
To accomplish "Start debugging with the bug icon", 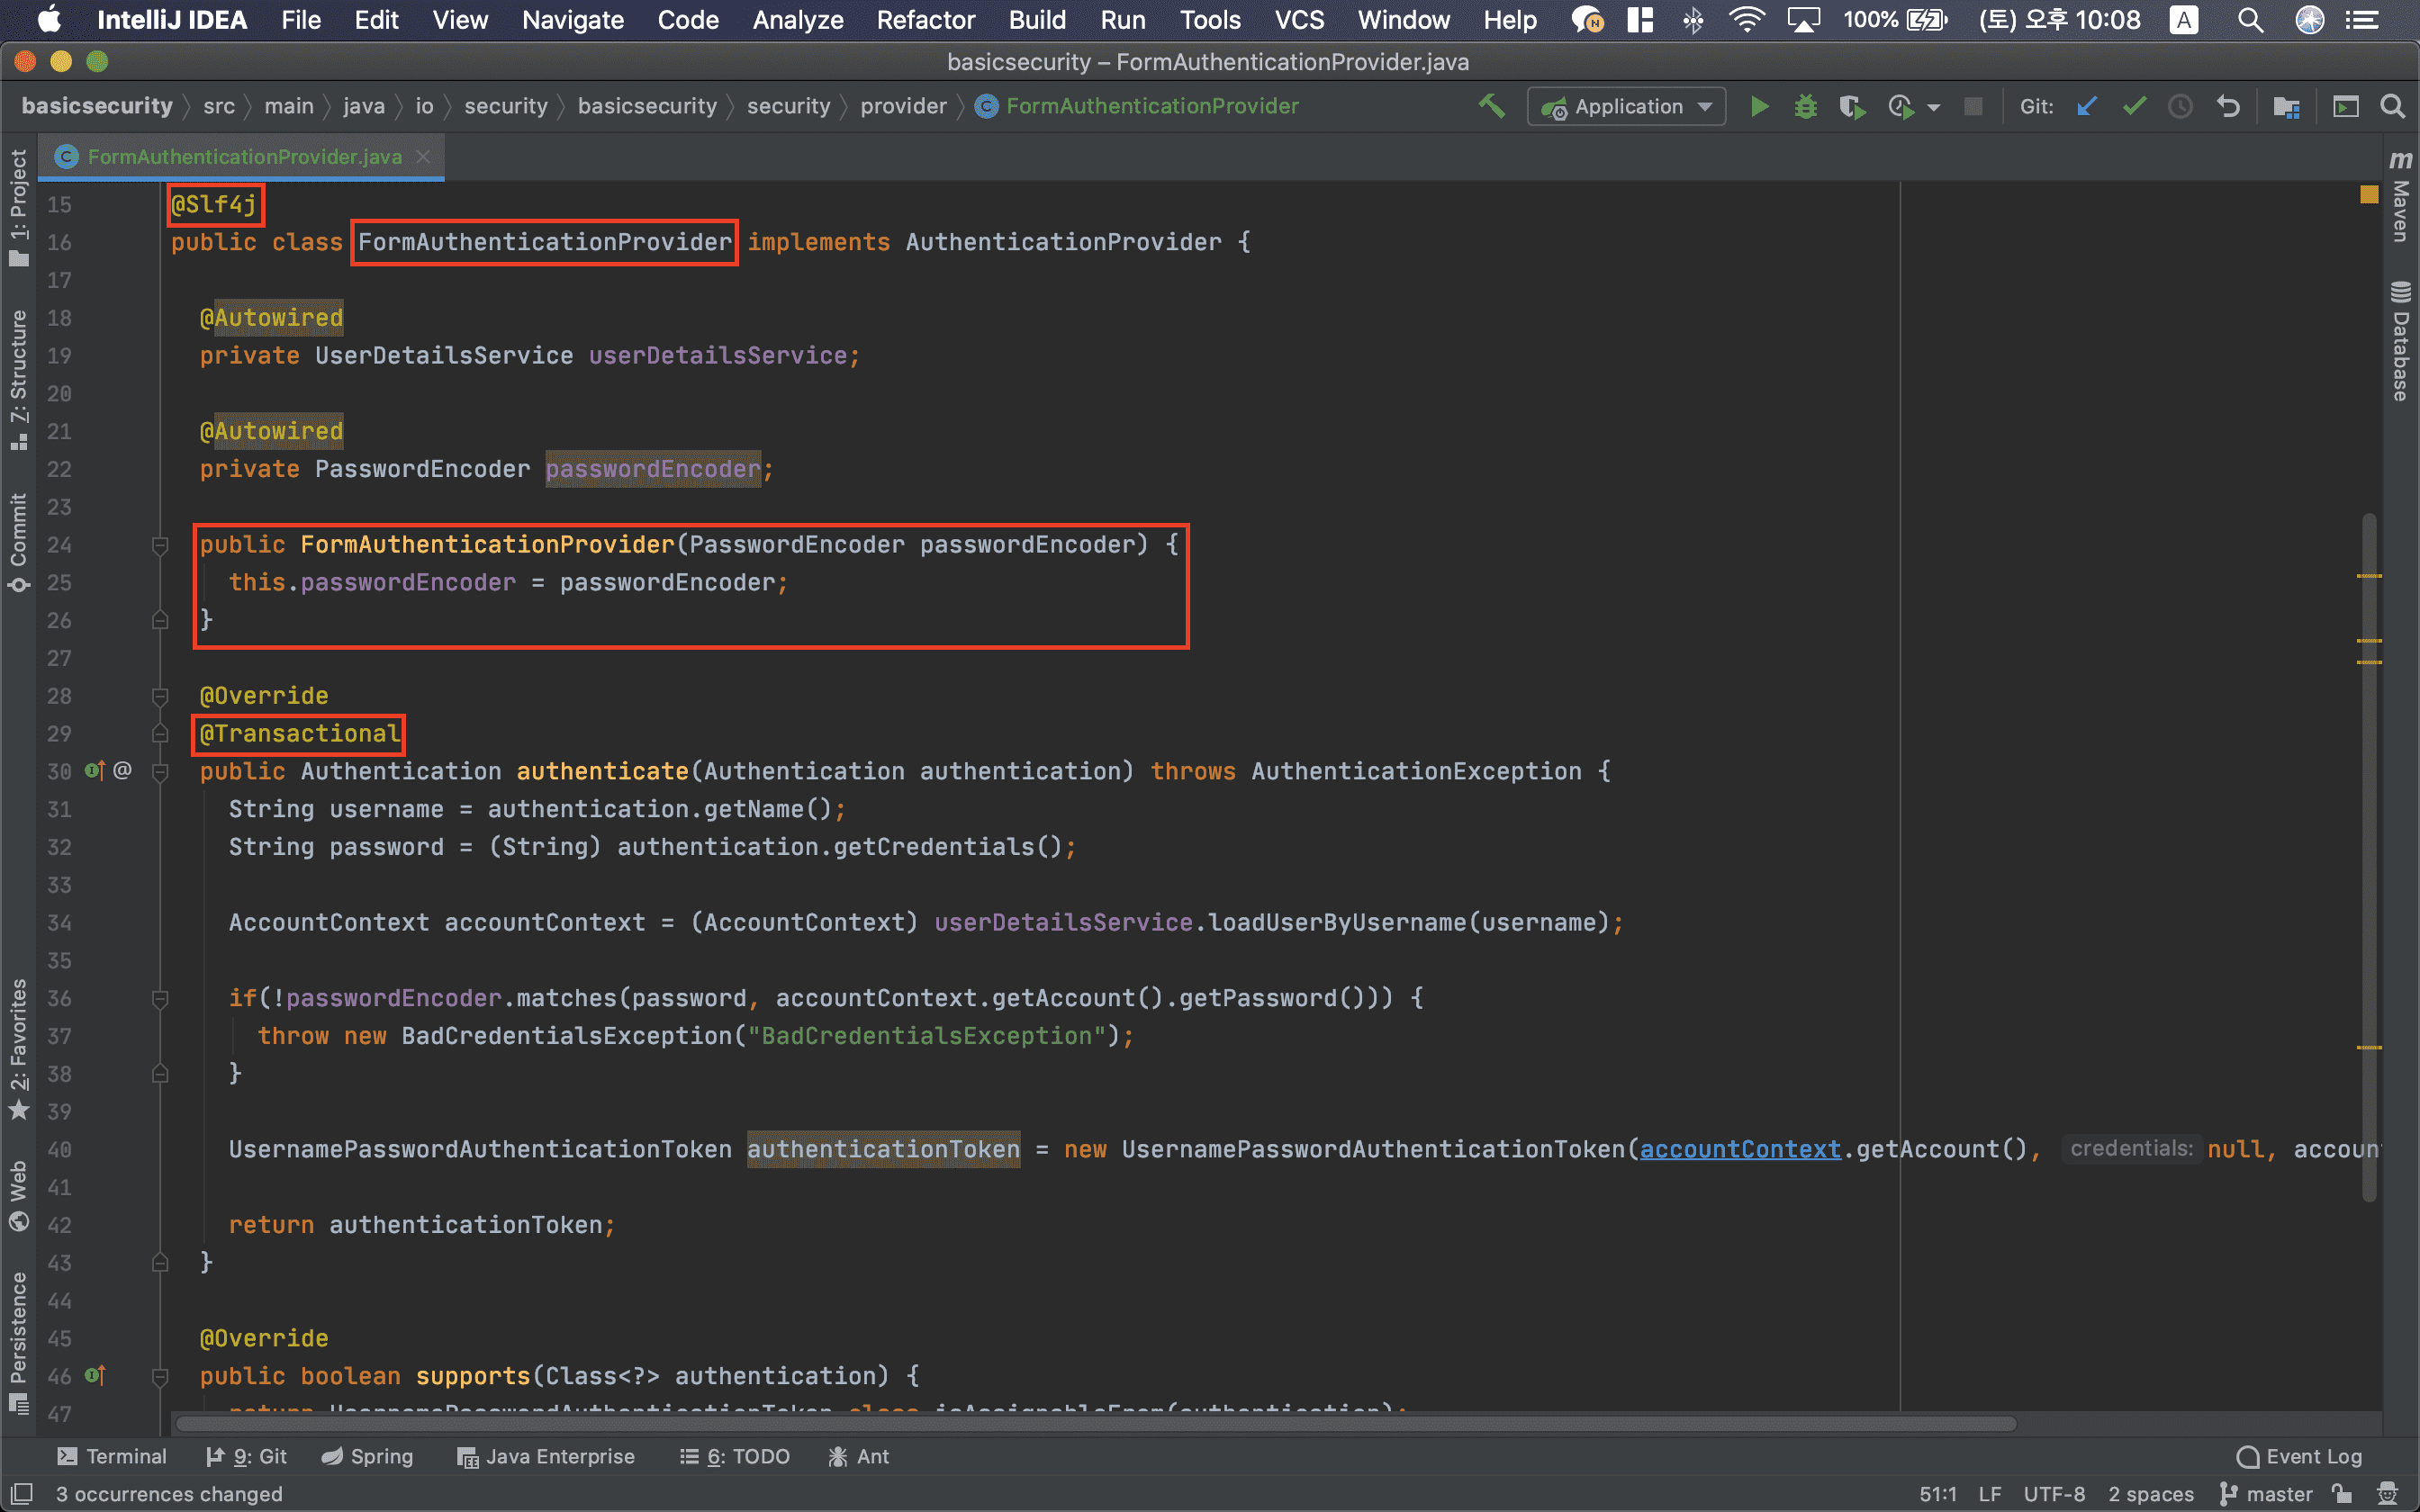I will [x=1805, y=106].
